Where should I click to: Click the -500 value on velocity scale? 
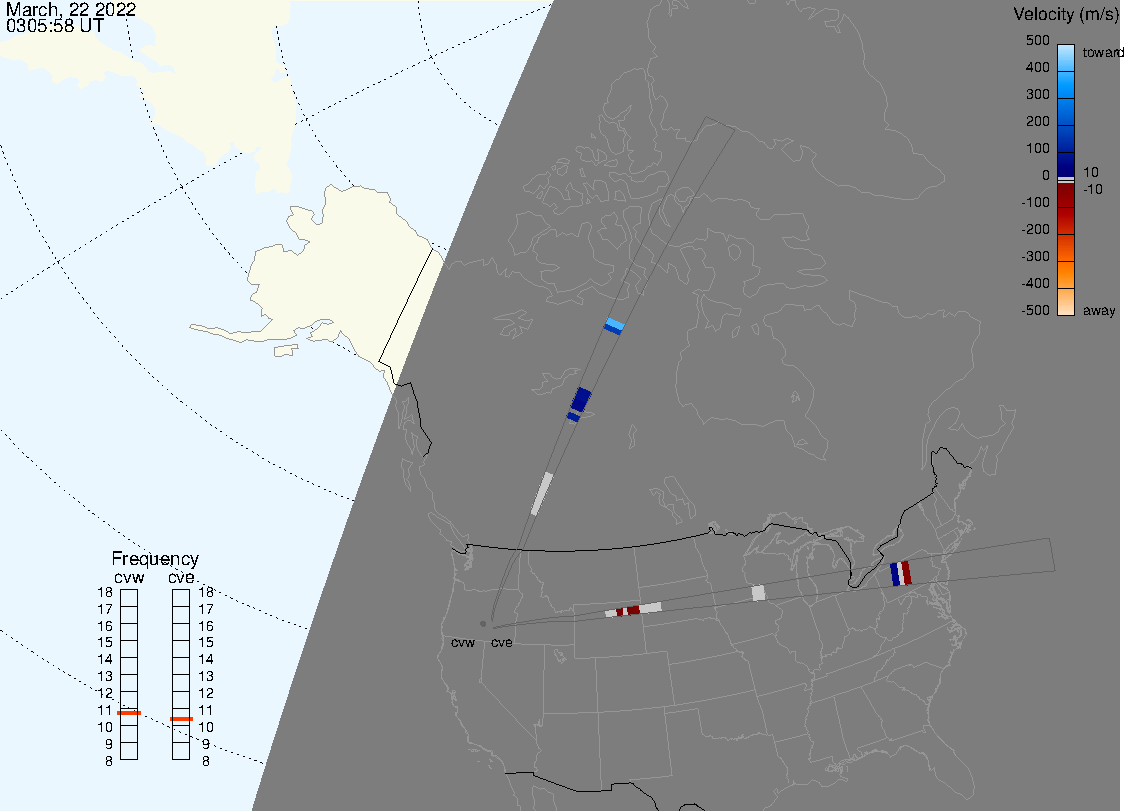[x=1035, y=310]
